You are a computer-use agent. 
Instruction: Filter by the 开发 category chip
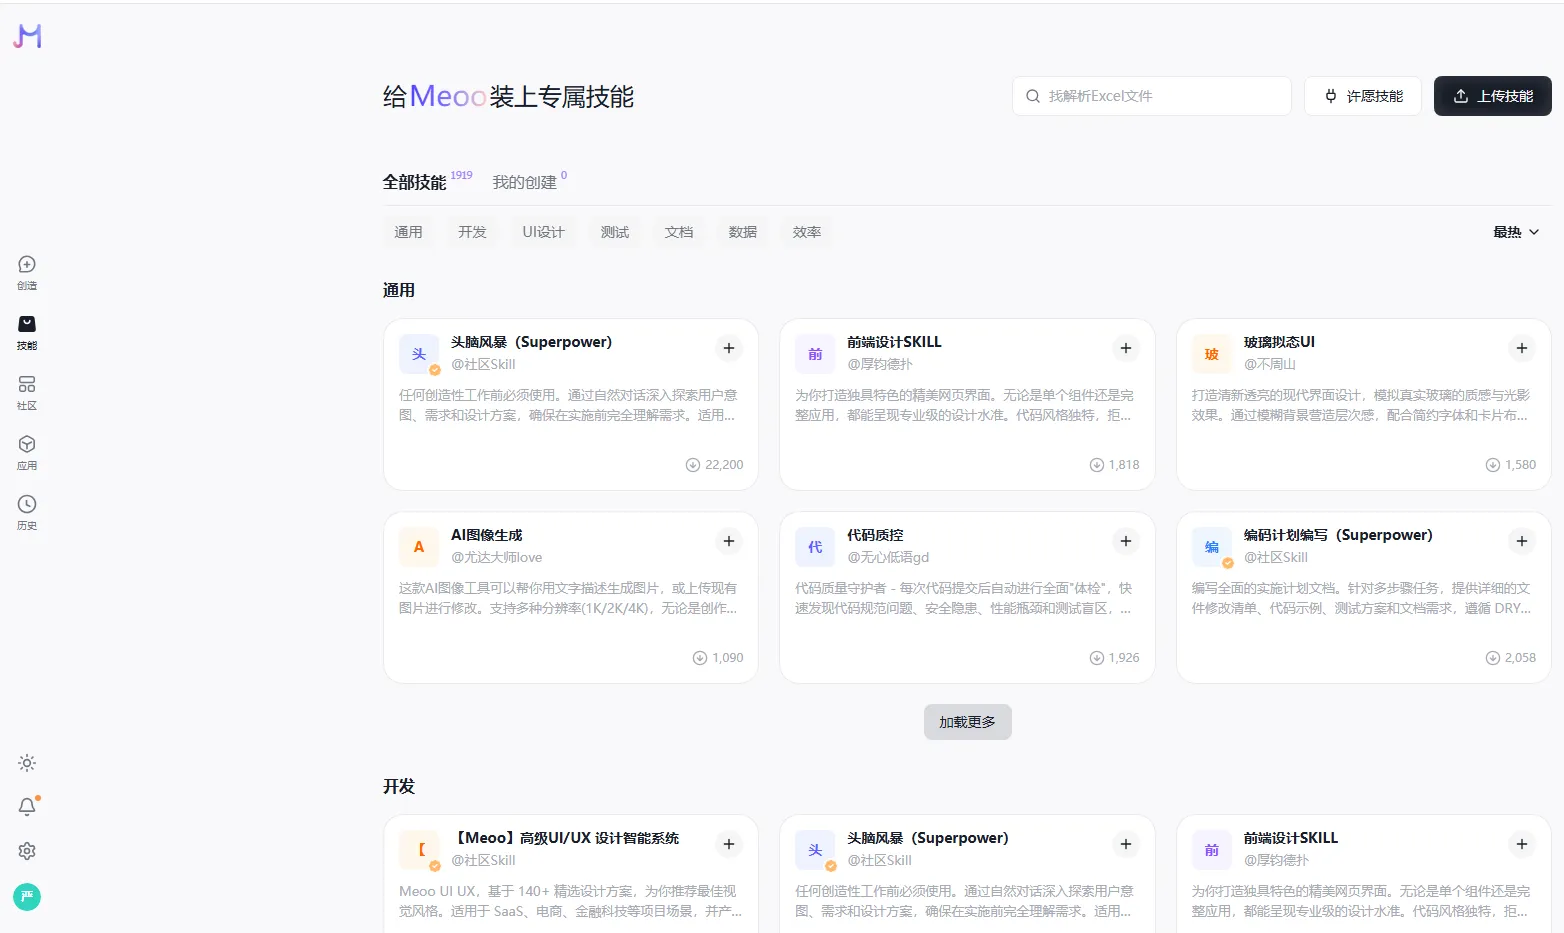(x=472, y=232)
